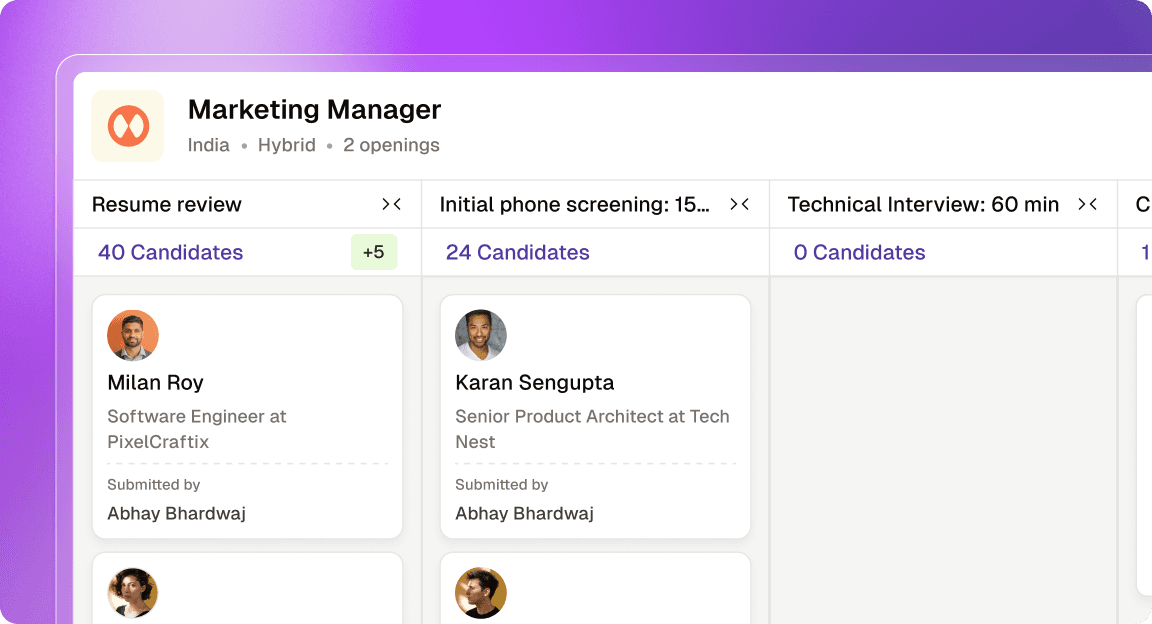The image size is (1152, 624).
Task: Collapse the Resume review column
Action: pyautogui.click(x=391, y=204)
